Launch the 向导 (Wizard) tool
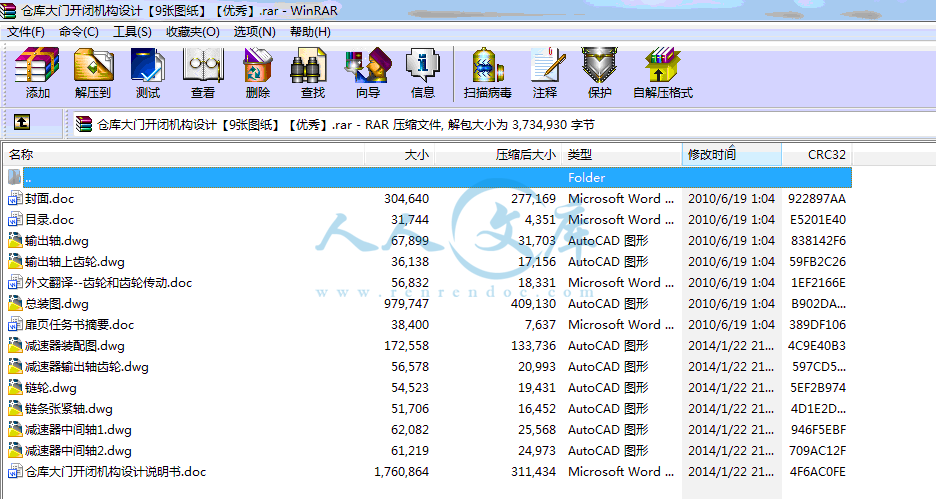 pos(368,73)
